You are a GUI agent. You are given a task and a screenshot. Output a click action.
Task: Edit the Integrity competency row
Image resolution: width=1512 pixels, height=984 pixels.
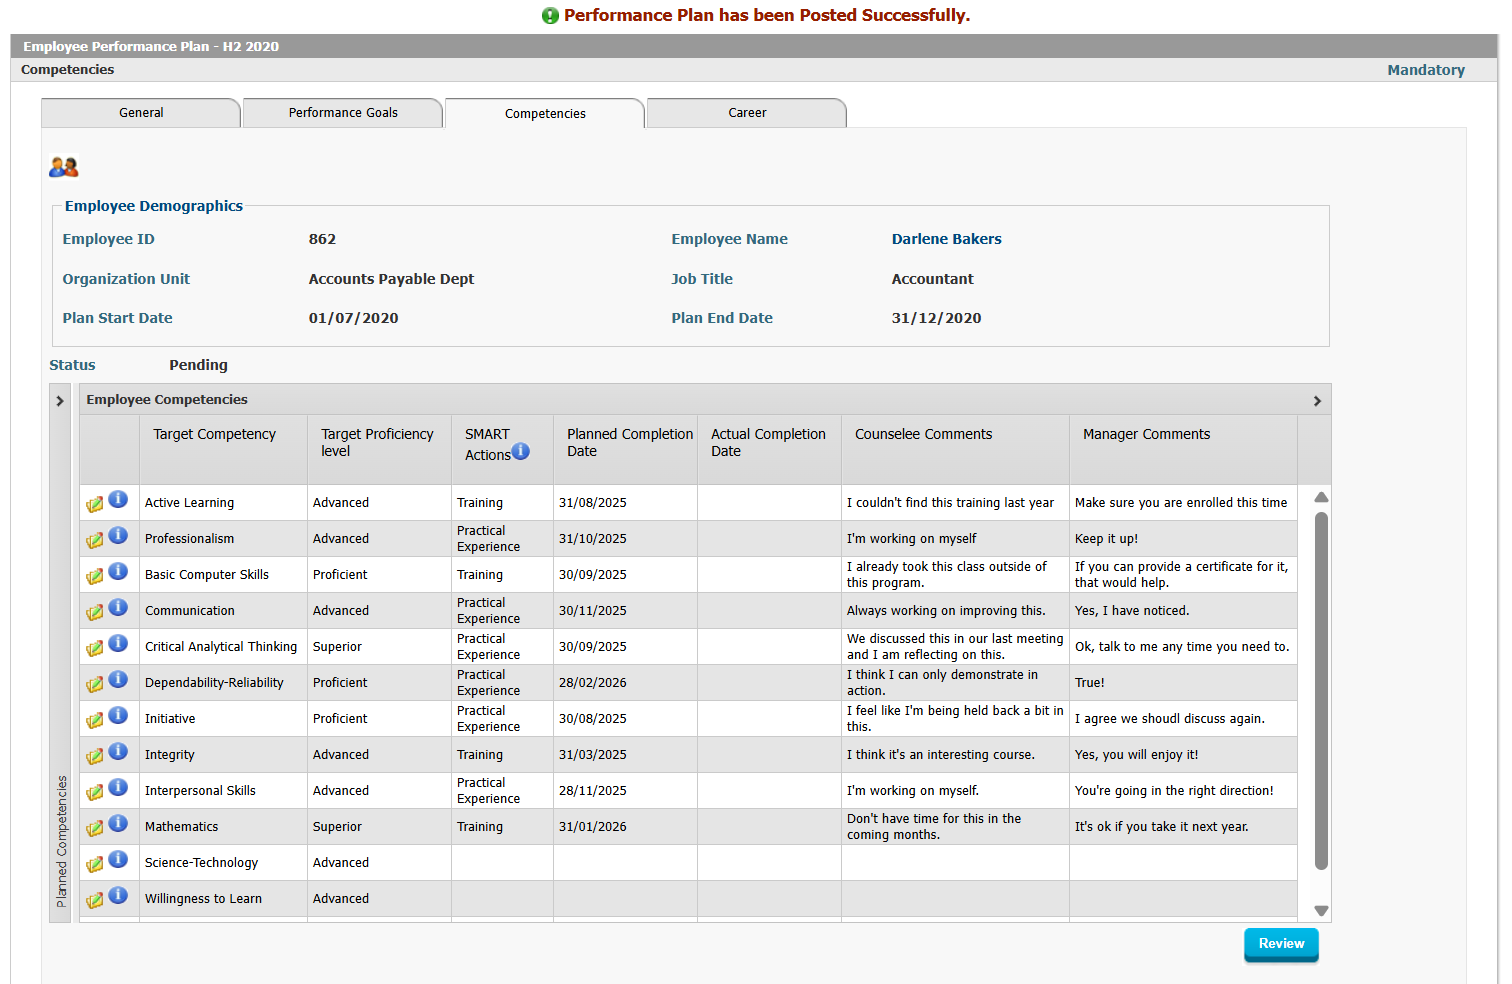[95, 756]
